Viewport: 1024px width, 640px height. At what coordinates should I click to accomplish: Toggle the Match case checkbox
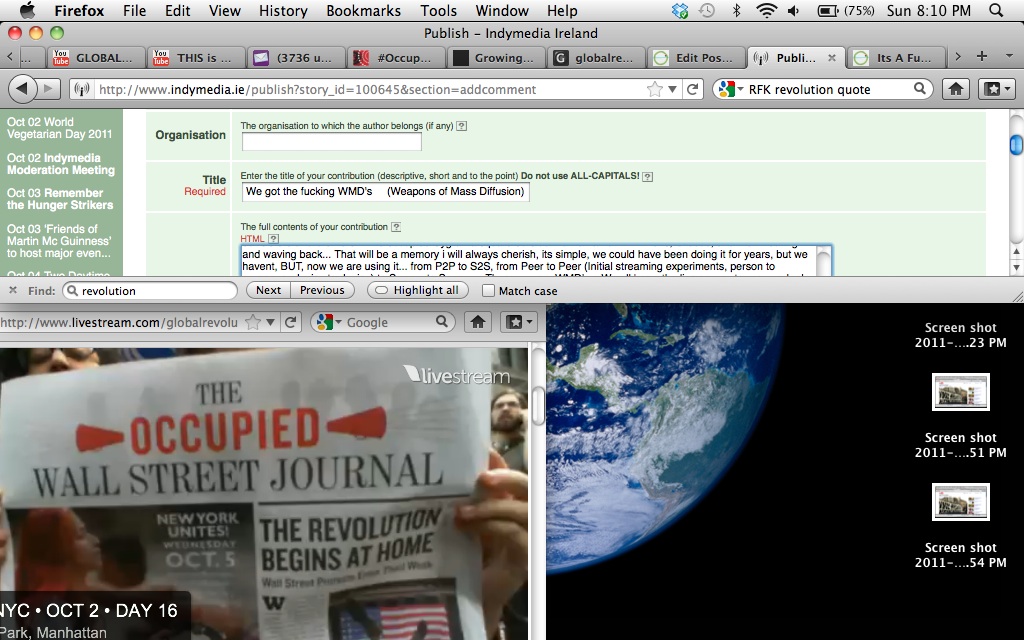(x=489, y=290)
